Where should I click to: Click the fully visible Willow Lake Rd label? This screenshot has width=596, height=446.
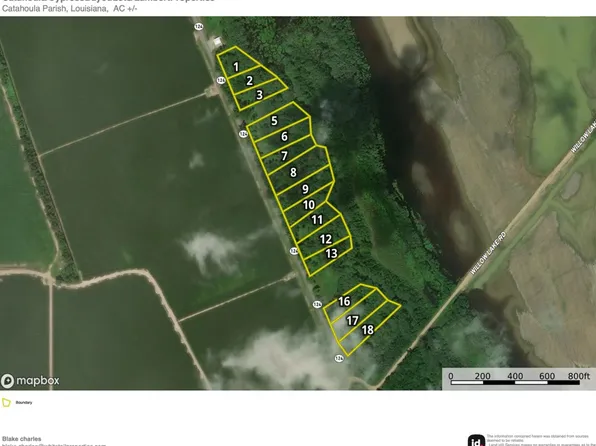click(x=488, y=253)
